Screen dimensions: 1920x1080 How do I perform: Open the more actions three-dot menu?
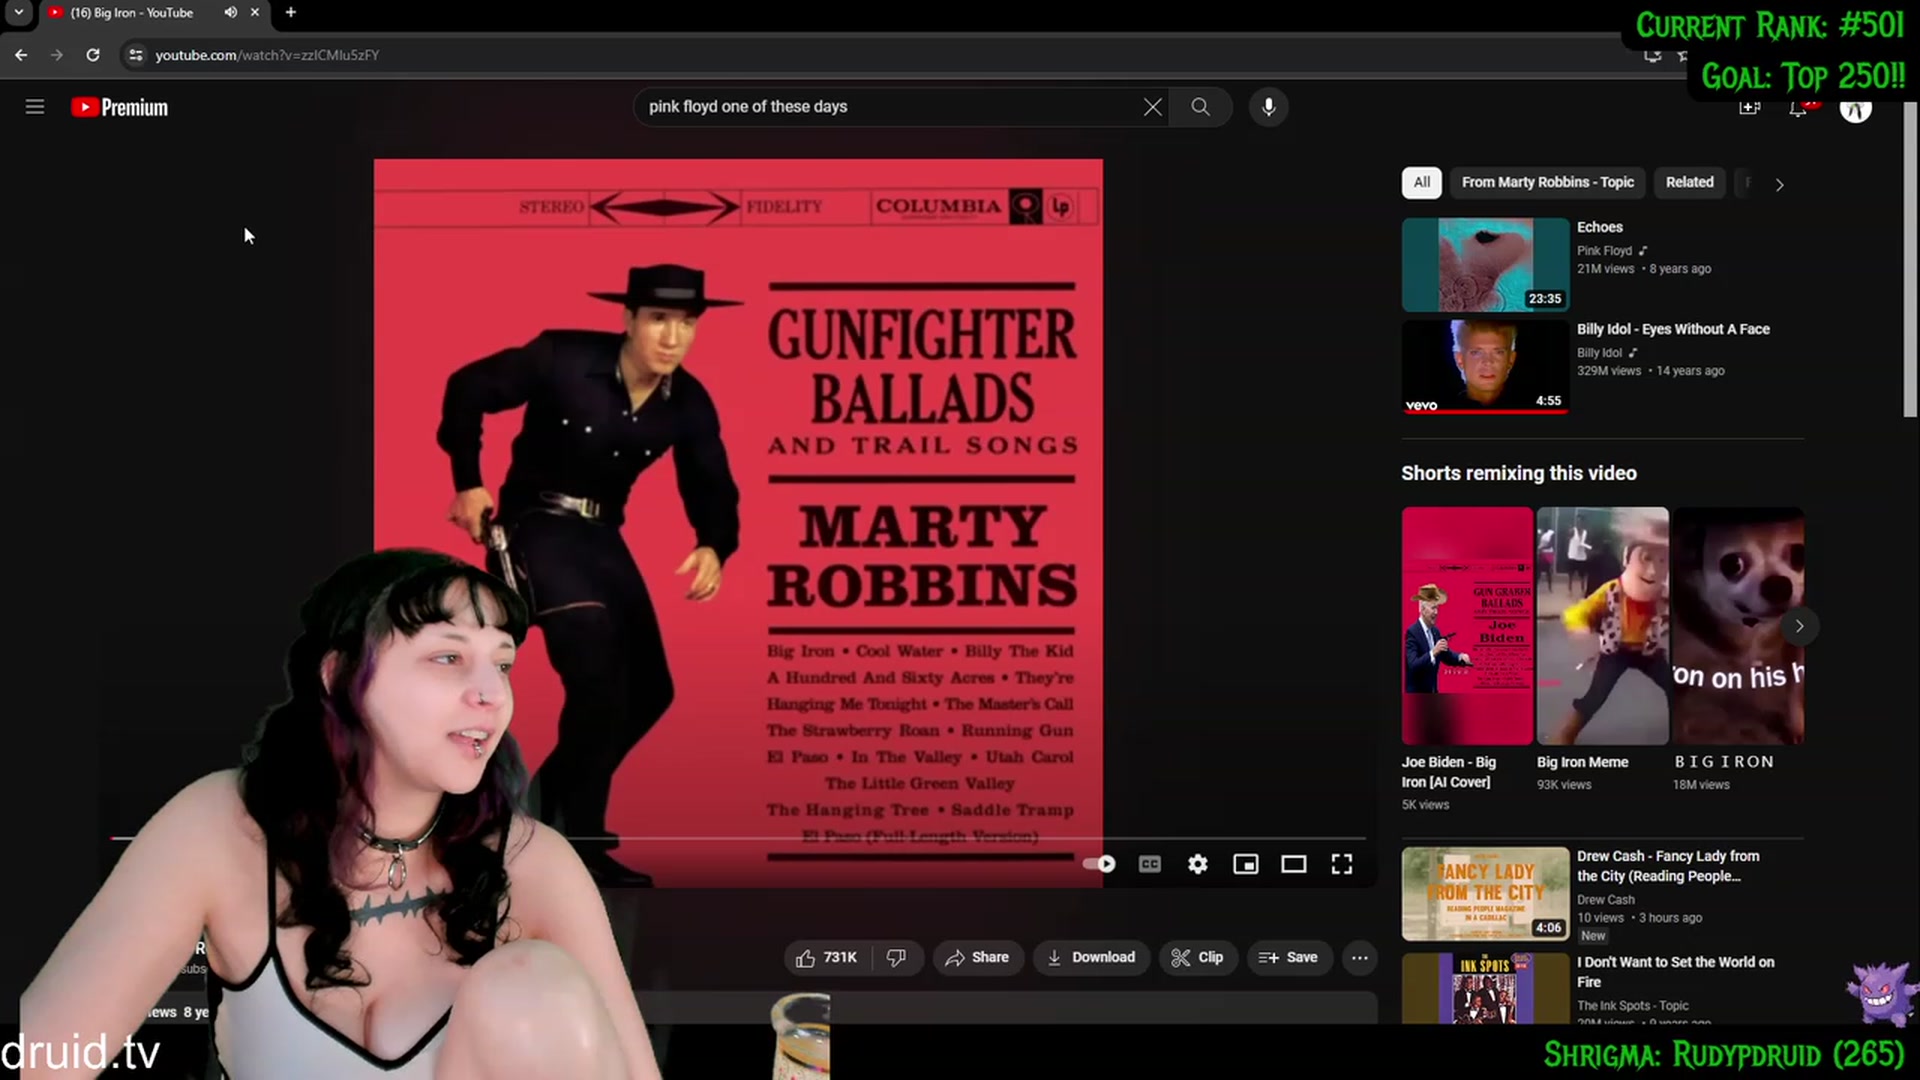coord(1360,958)
